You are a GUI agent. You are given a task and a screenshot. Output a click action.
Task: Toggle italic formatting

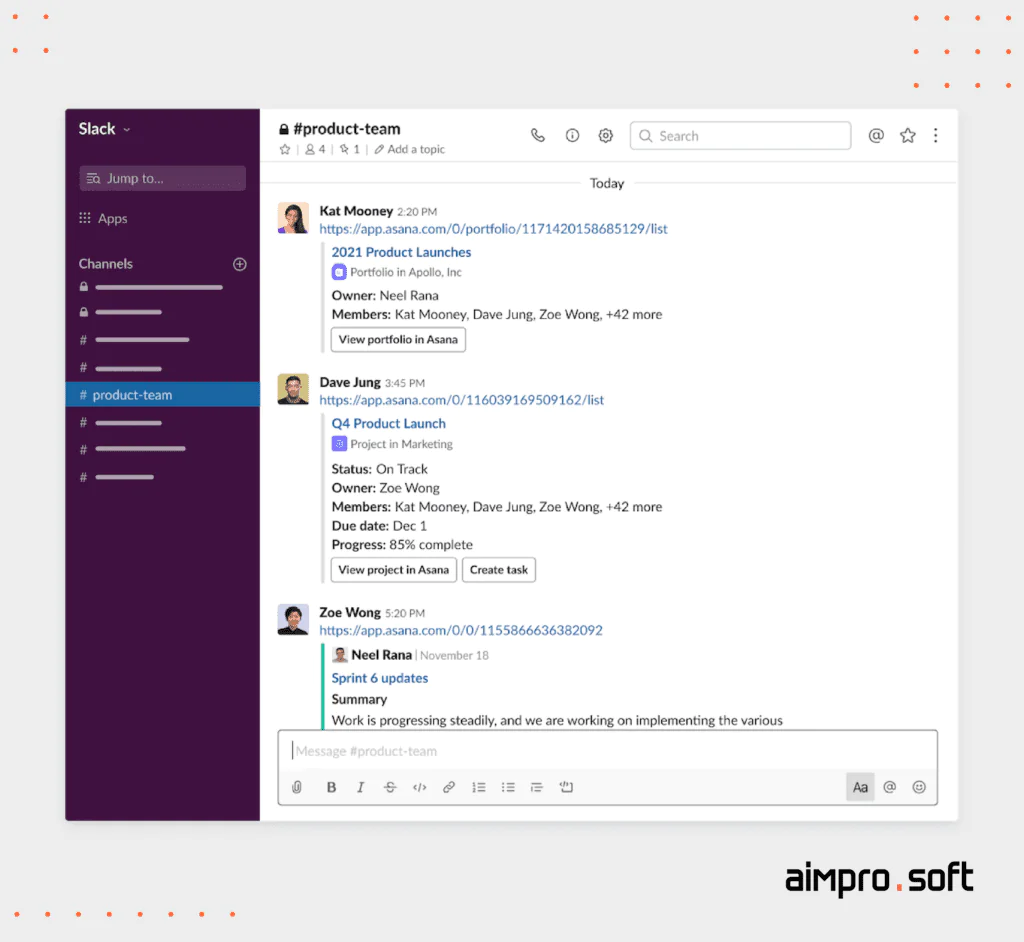pyautogui.click(x=360, y=787)
